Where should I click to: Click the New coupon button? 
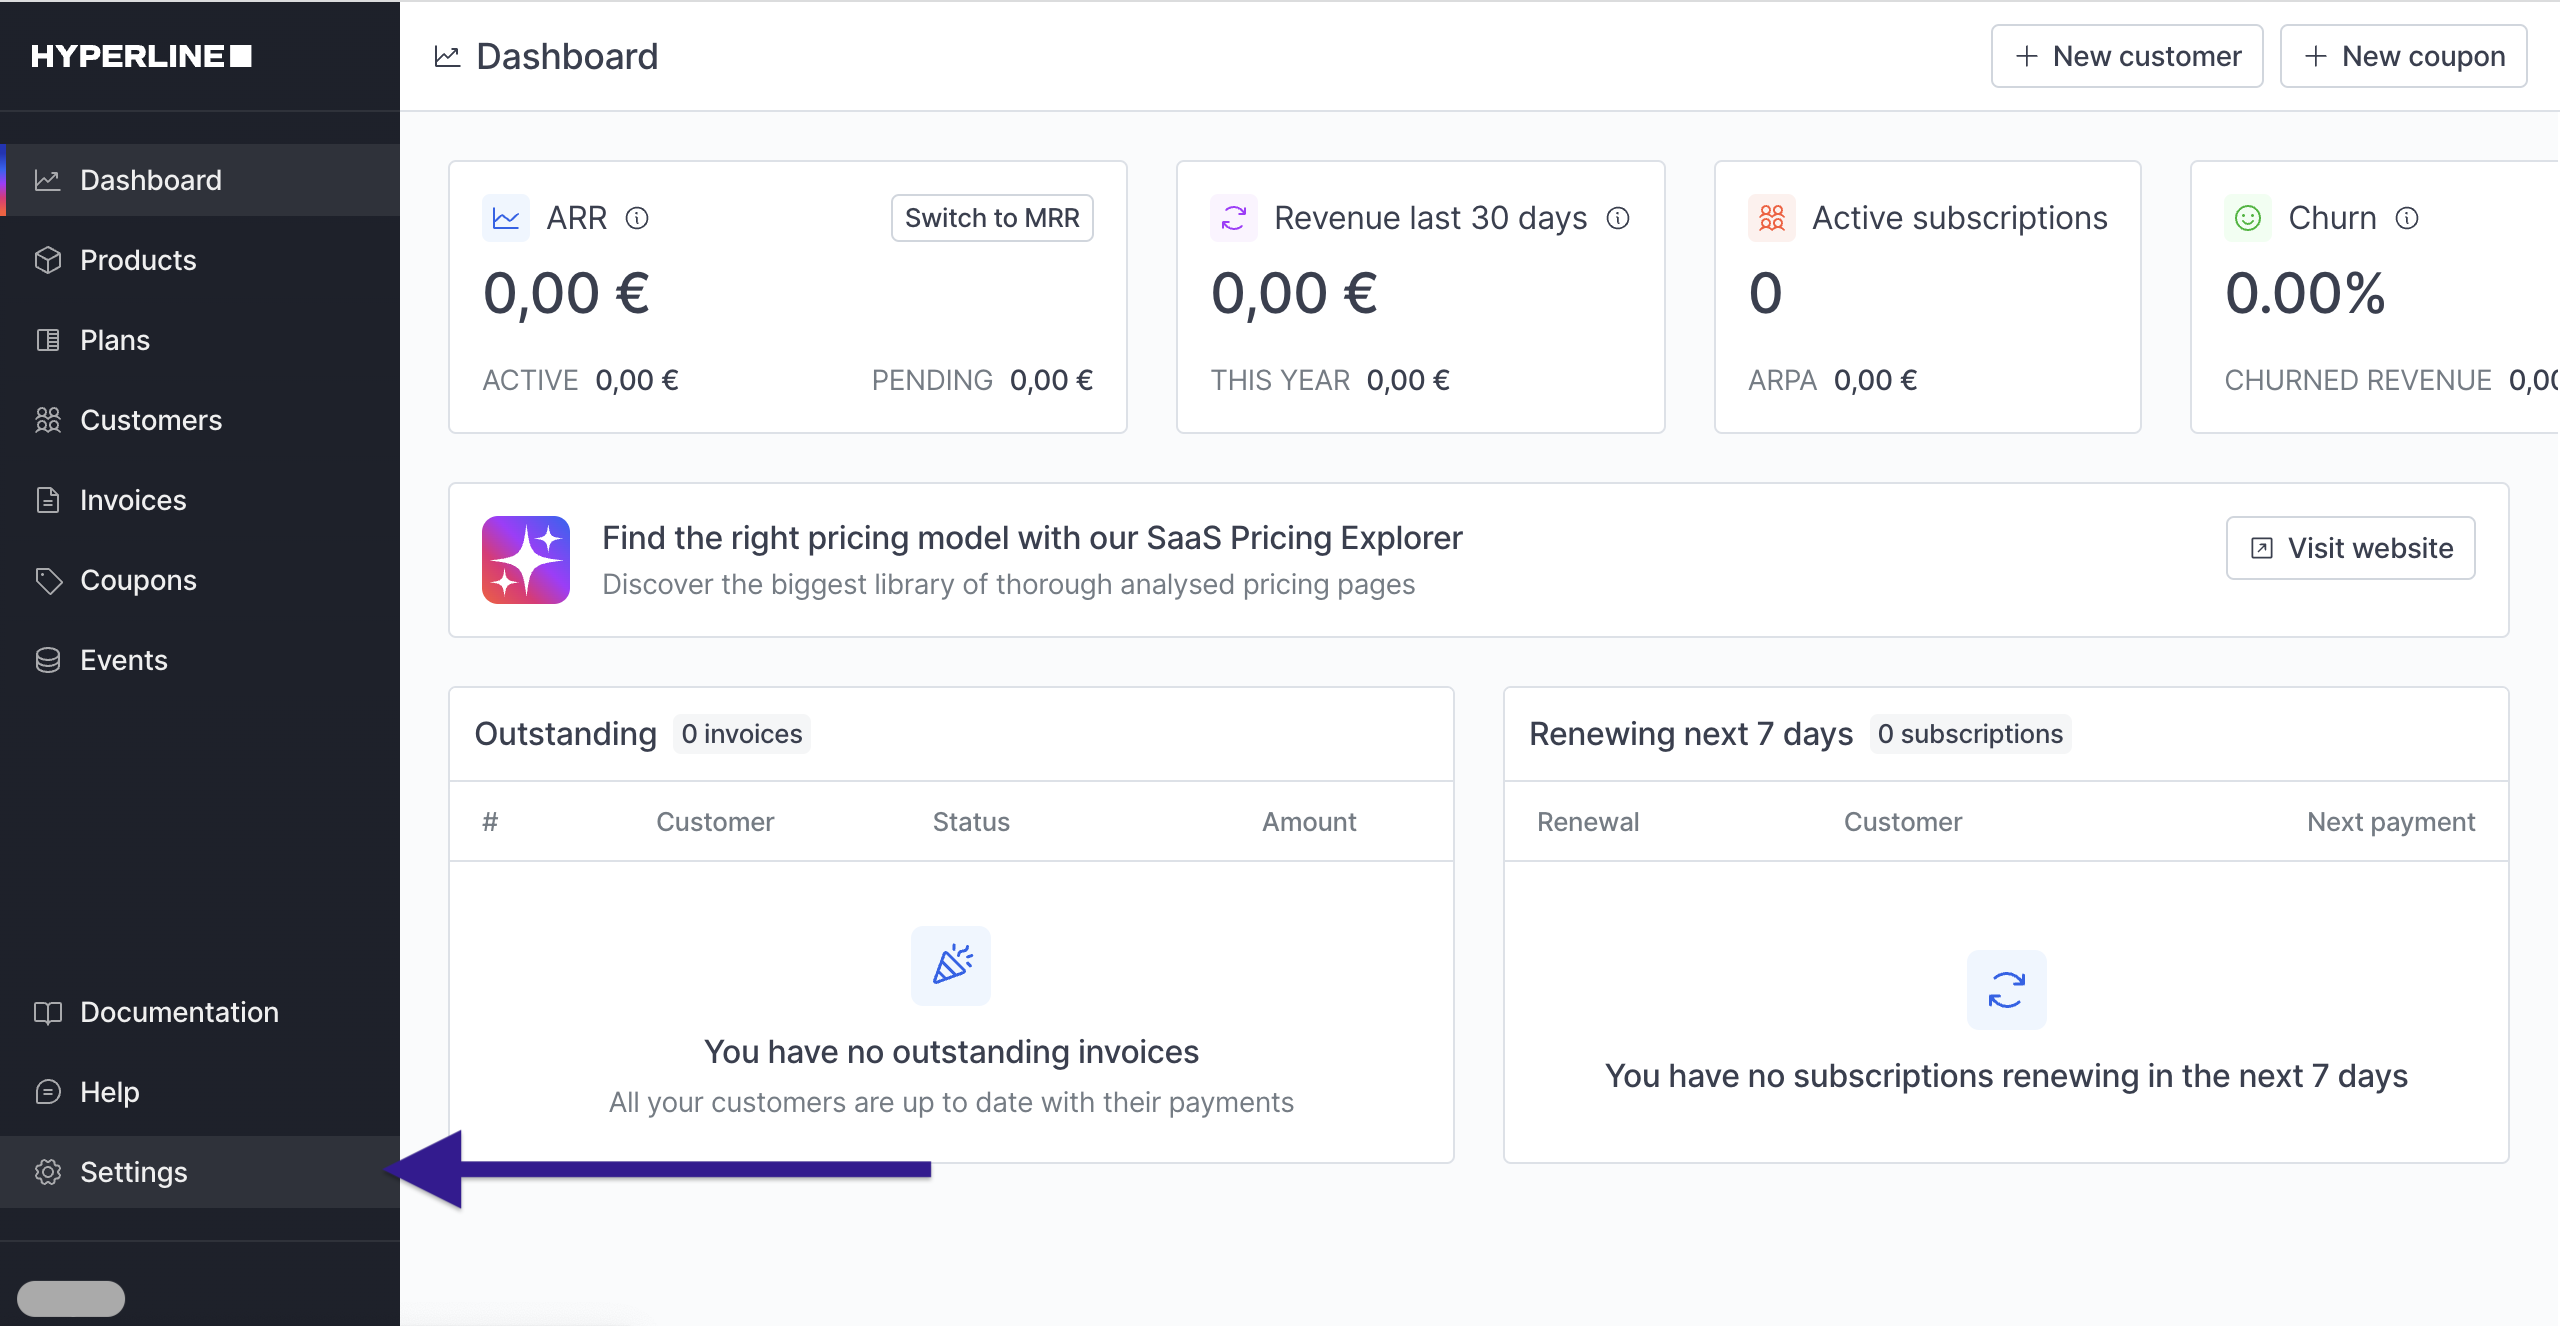(x=2403, y=56)
